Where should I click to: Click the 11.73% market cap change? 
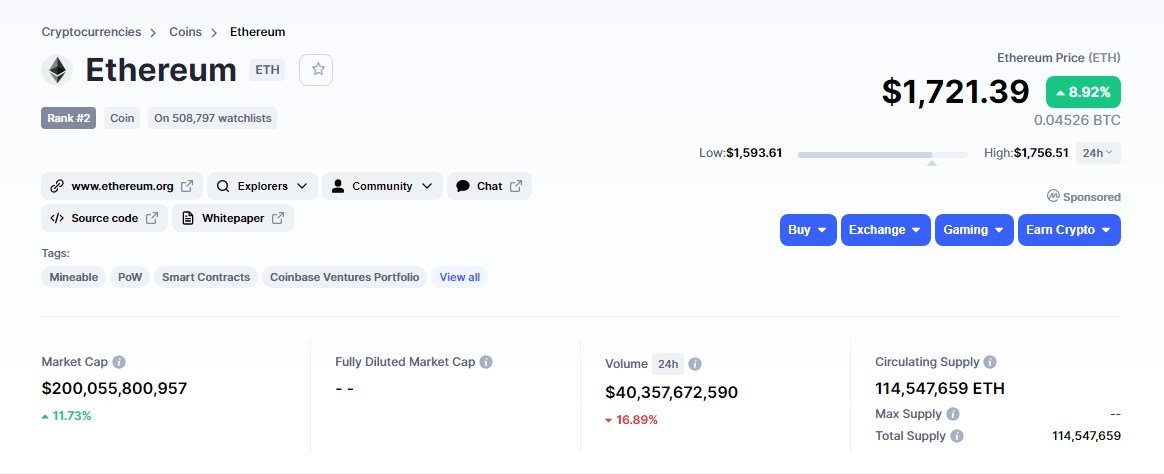point(67,416)
